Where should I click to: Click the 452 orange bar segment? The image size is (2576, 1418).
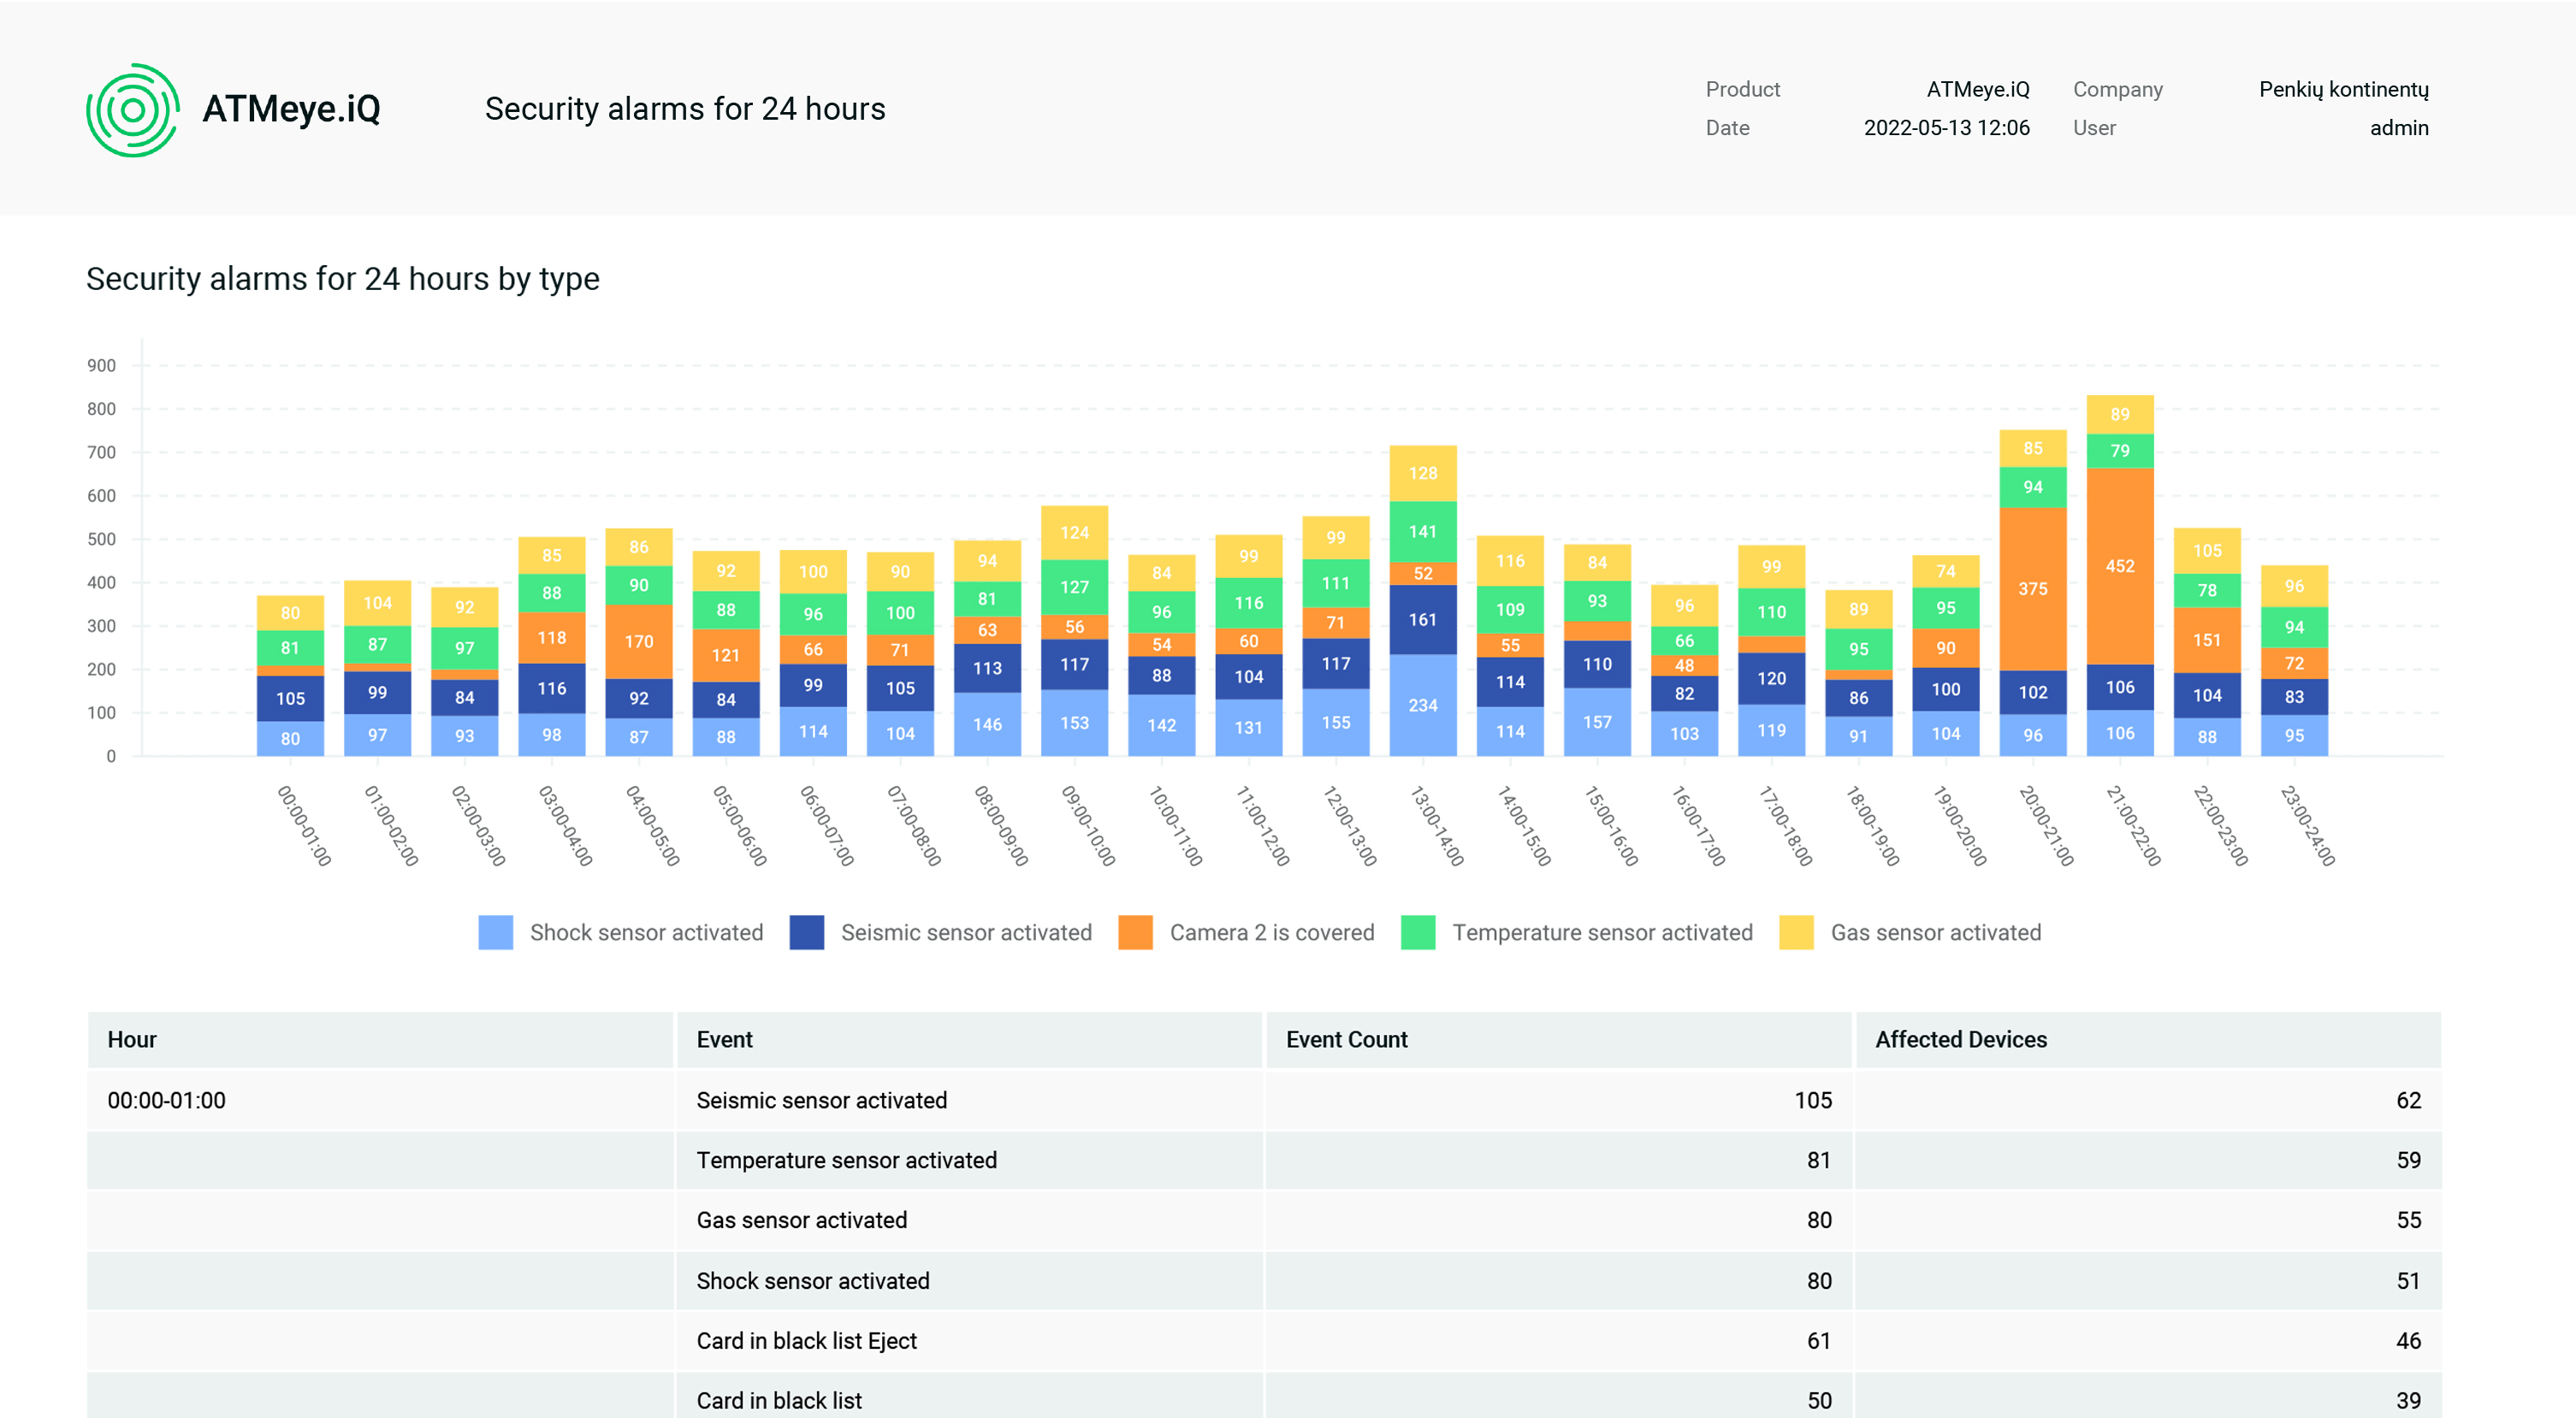click(x=2119, y=566)
